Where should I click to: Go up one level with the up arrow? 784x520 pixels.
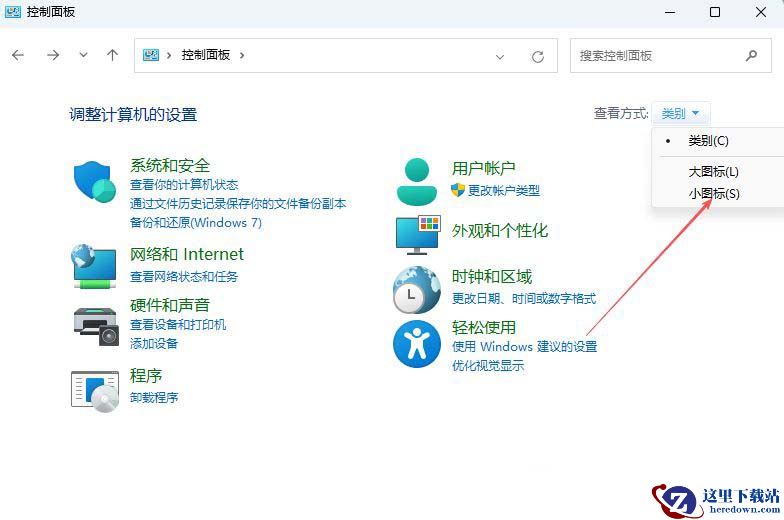[x=112, y=56]
